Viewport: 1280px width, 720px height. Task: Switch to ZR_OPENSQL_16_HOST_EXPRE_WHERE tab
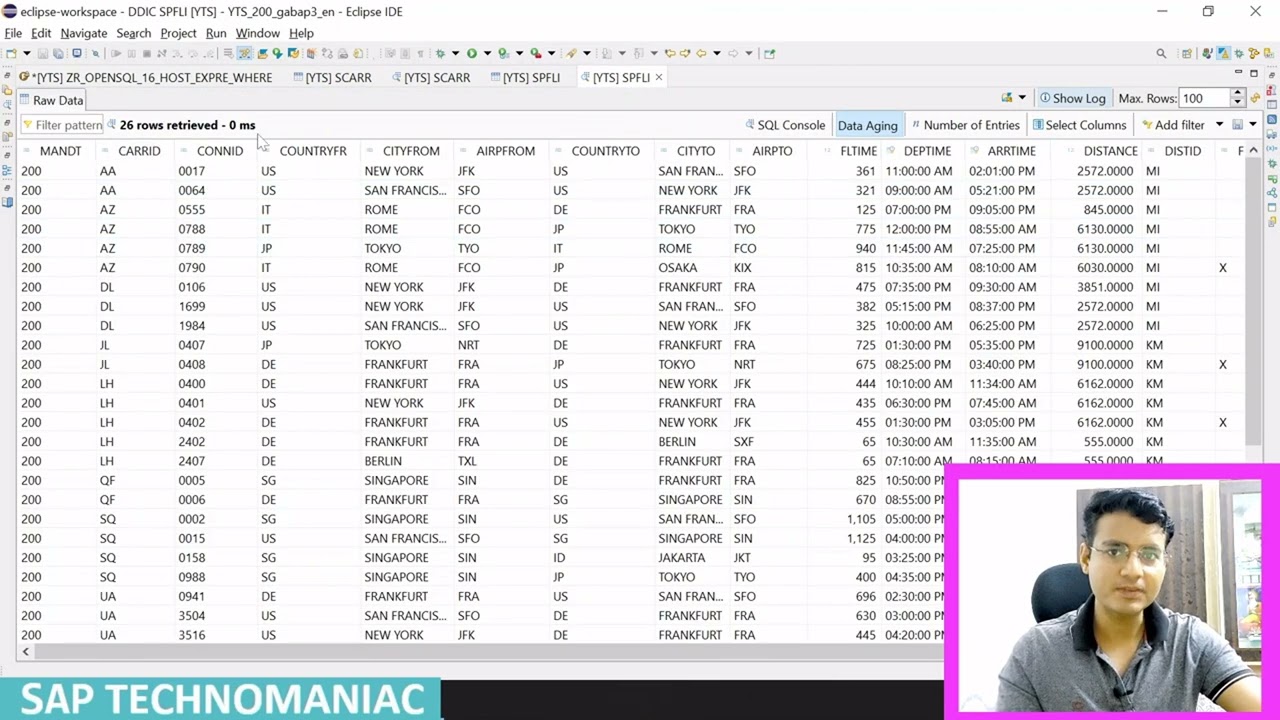[146, 77]
